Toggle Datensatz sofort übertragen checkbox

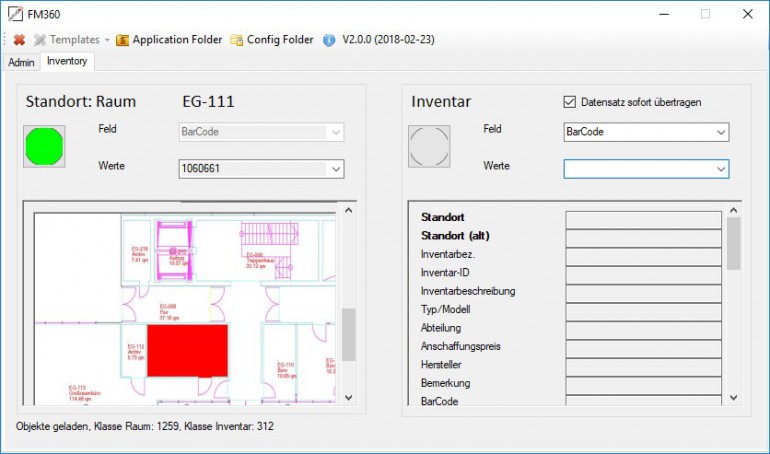point(570,102)
